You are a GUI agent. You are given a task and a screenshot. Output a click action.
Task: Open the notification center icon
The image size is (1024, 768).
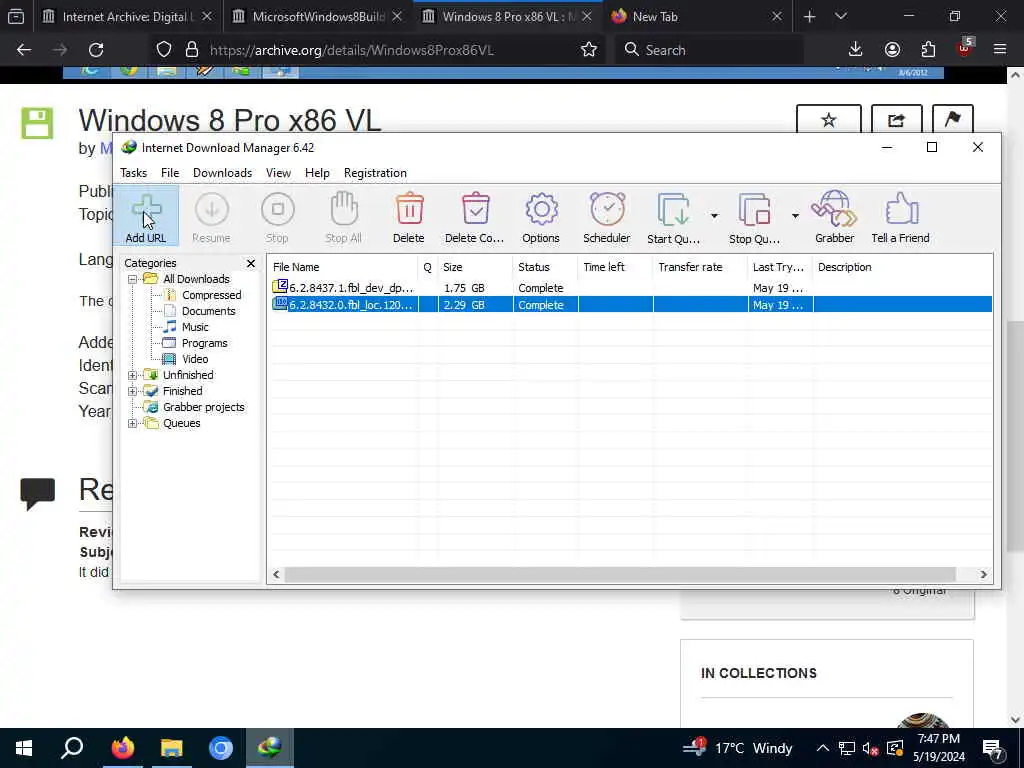point(993,748)
